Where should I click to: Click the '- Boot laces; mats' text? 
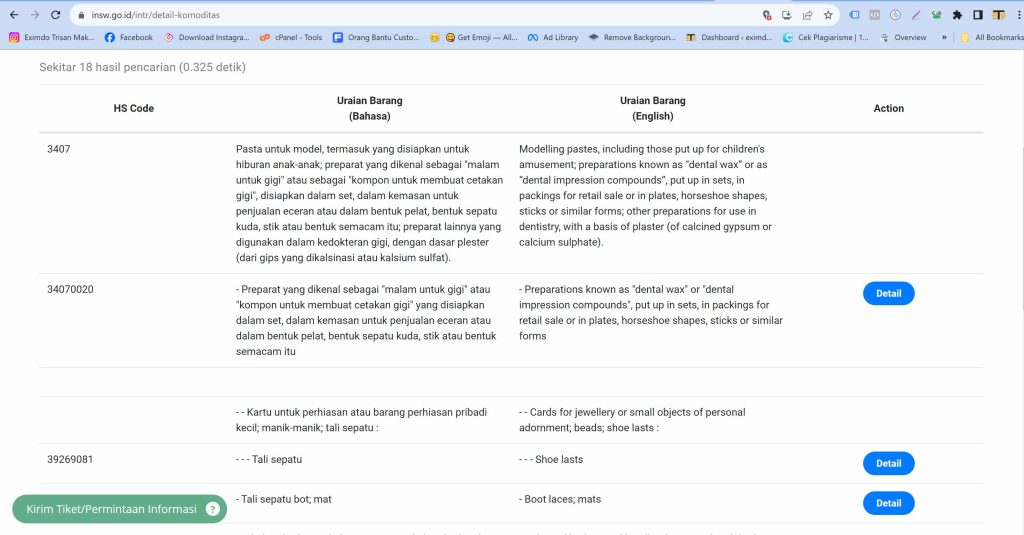click(560, 499)
